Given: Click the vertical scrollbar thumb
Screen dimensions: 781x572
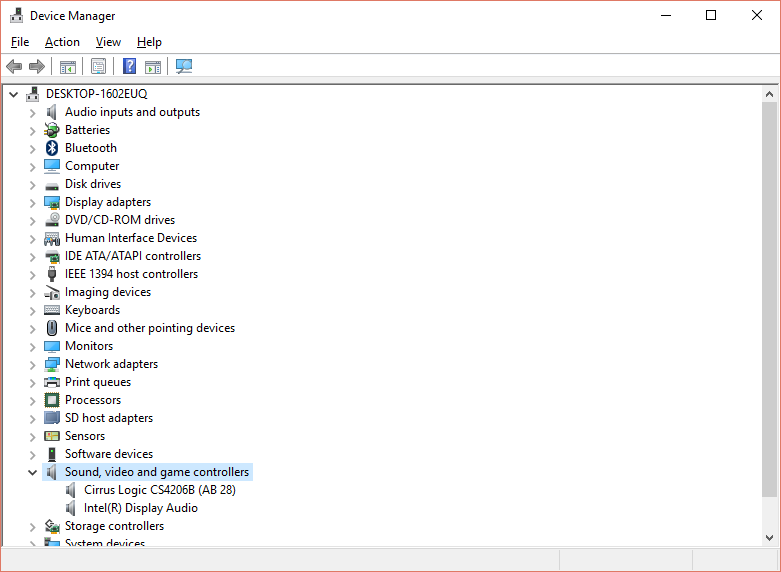Looking at the screenshot, I should (769, 299).
